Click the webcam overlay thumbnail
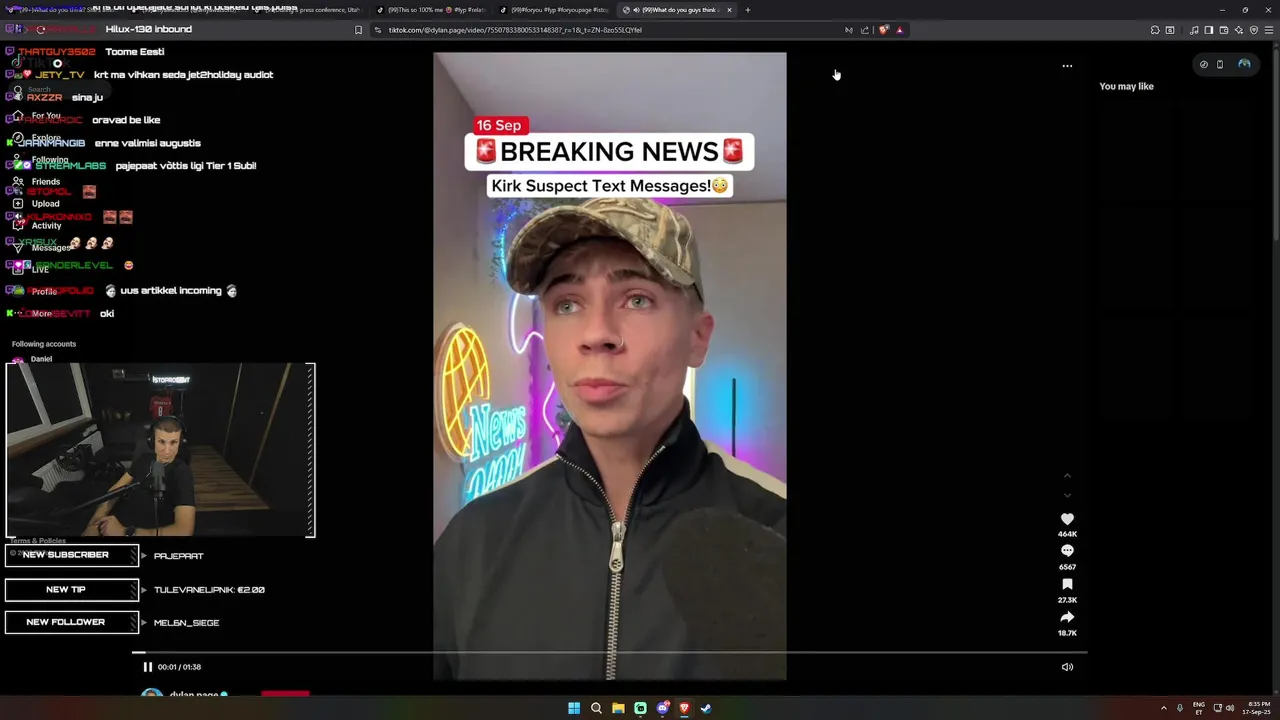This screenshot has width=1280, height=720. (160, 450)
